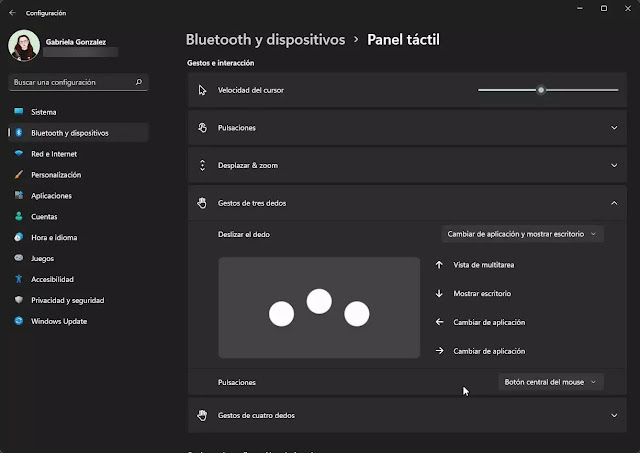Open Hora e idioma settings

click(78, 238)
